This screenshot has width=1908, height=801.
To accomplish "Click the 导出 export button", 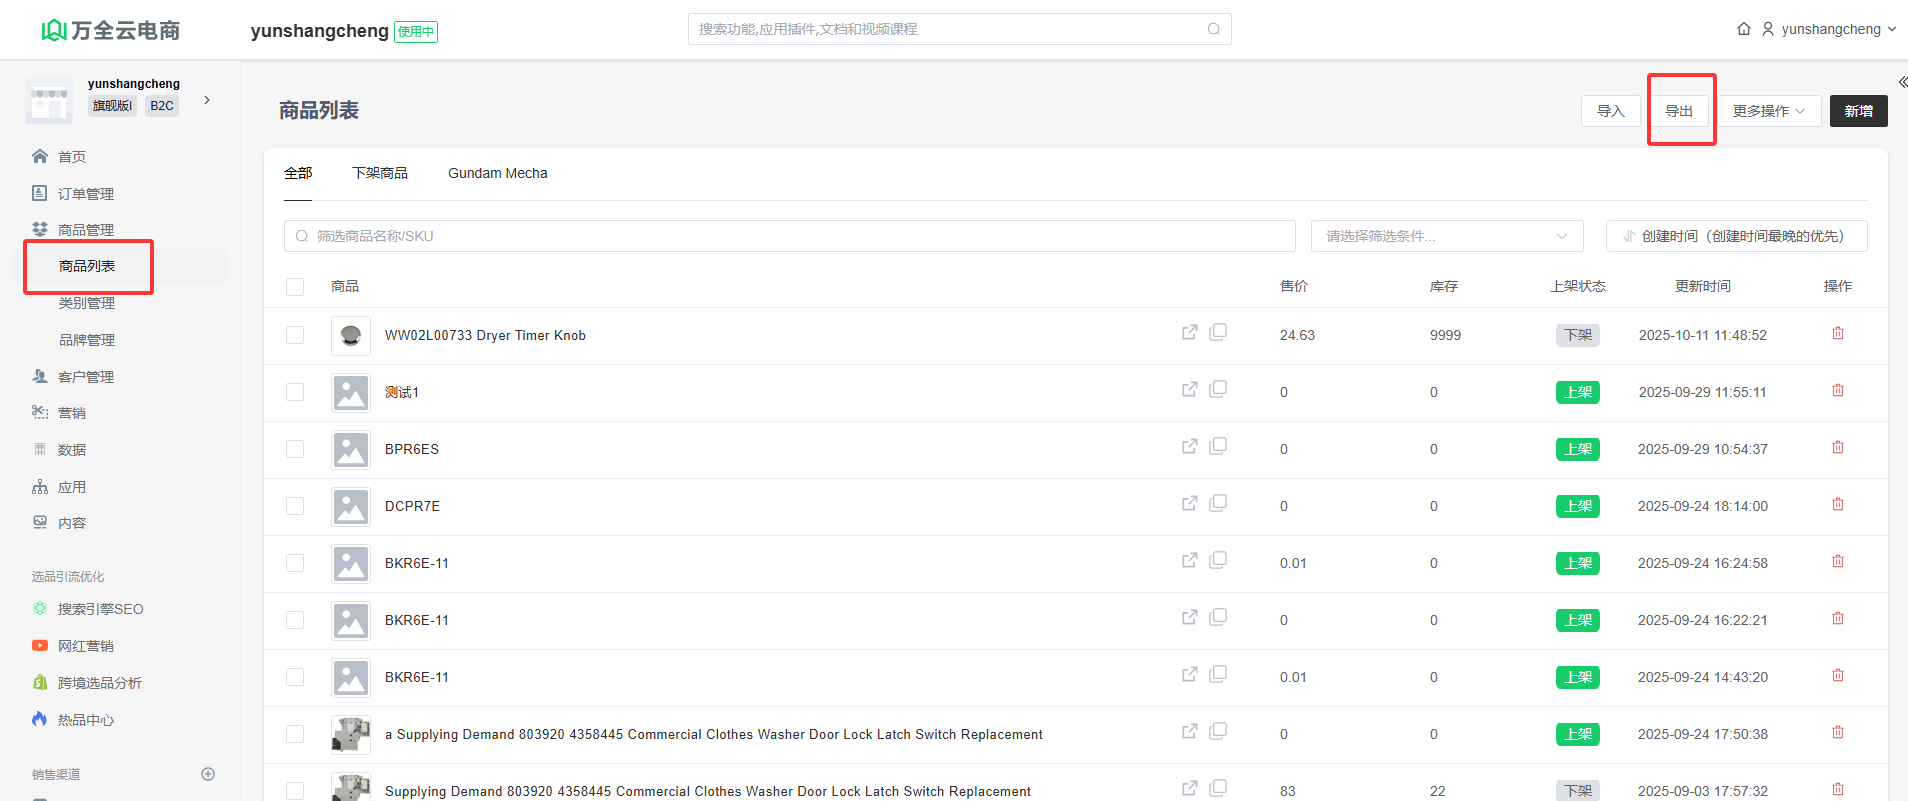I will tap(1678, 111).
